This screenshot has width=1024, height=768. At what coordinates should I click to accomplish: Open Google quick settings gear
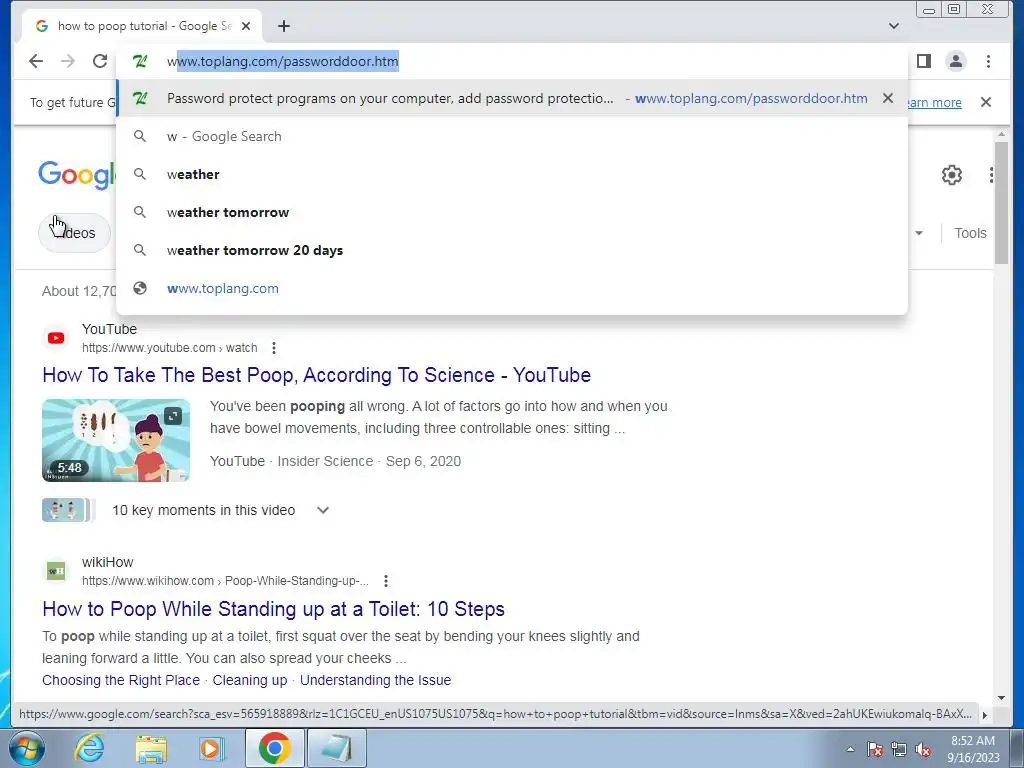[x=952, y=175]
